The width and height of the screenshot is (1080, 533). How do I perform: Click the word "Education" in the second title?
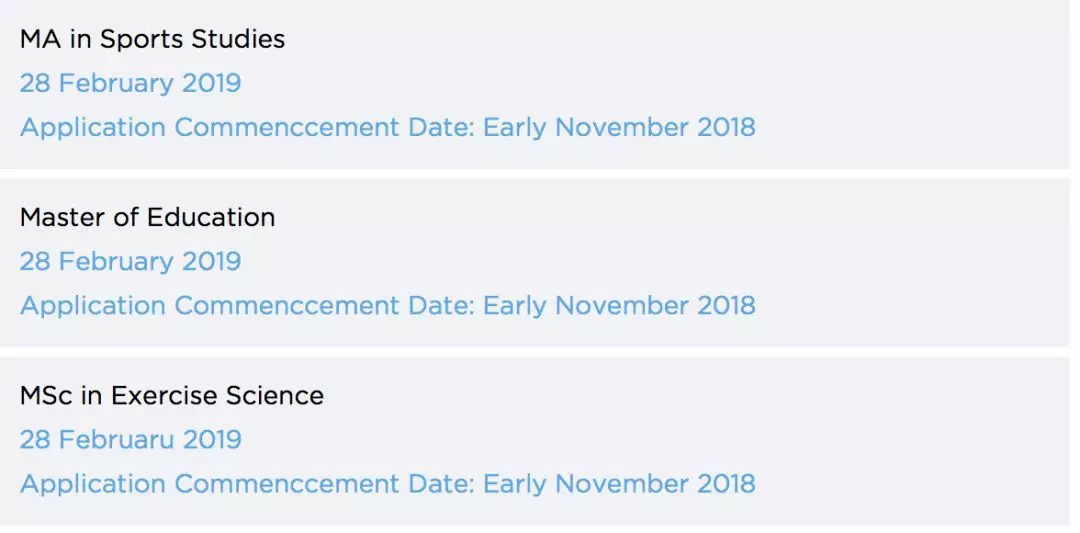pyautogui.click(x=210, y=217)
